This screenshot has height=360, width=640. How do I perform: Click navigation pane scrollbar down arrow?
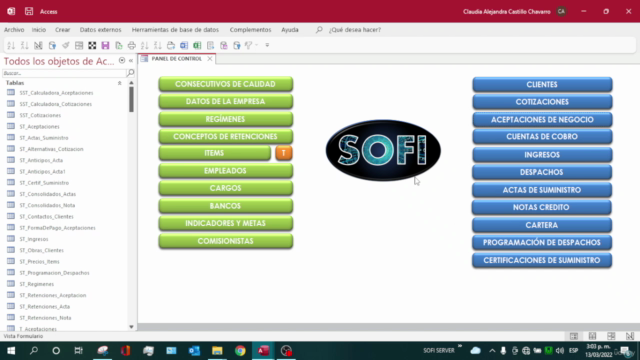click(x=131, y=327)
